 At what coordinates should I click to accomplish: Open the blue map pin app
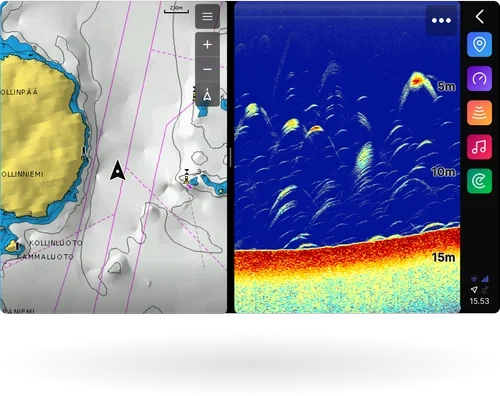[x=479, y=45]
